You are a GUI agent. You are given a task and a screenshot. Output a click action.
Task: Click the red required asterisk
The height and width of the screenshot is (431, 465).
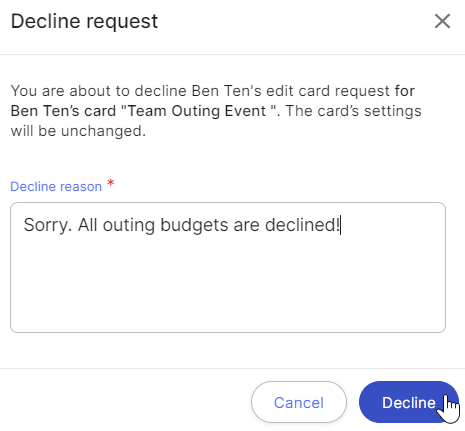pyautogui.click(x=111, y=183)
